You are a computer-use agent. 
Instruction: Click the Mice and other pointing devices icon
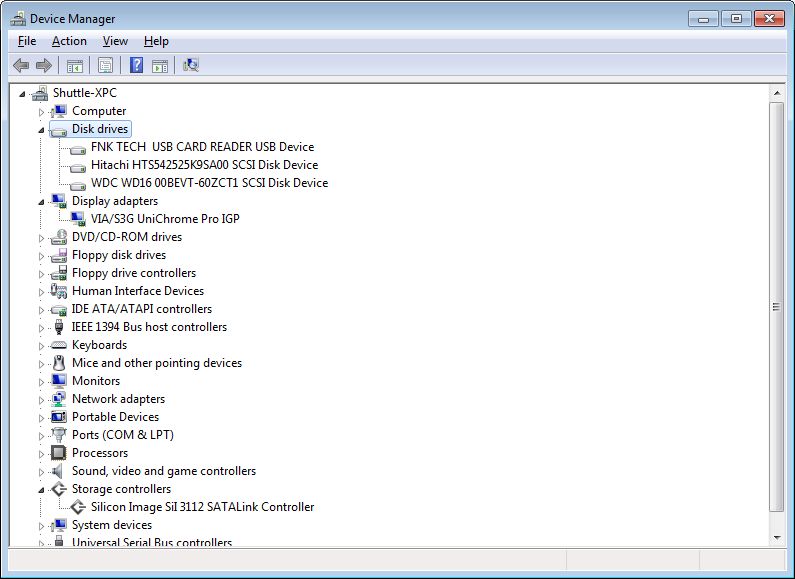(59, 363)
